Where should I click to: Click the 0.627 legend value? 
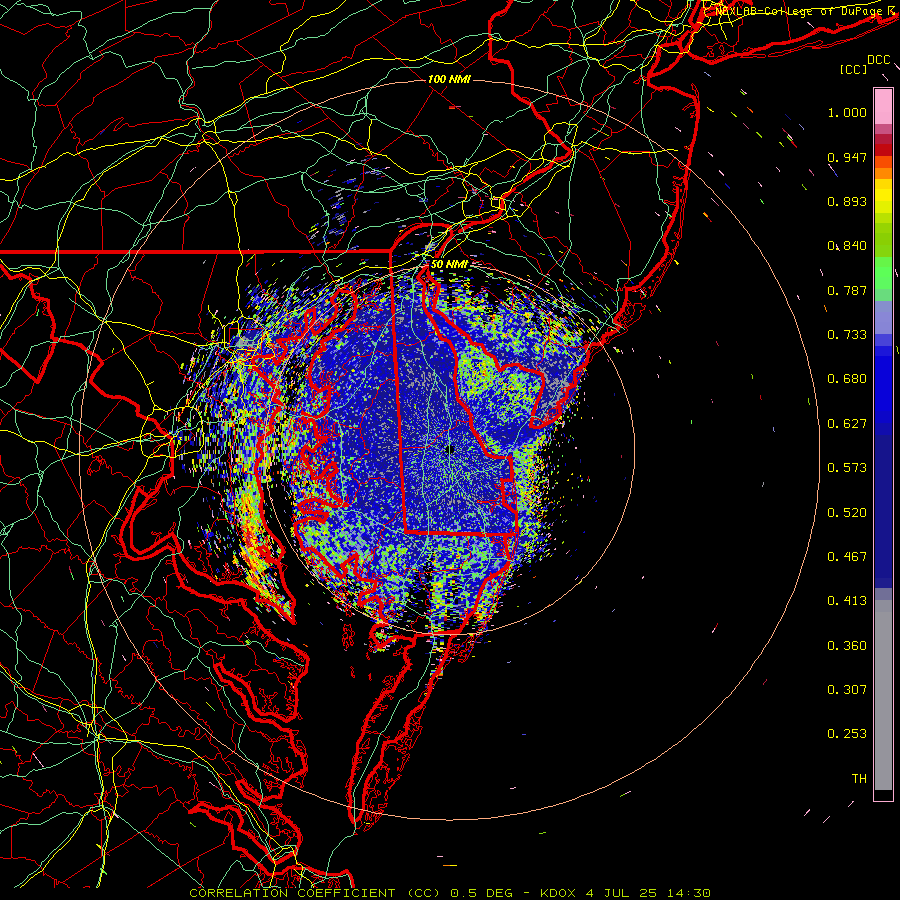point(847,424)
